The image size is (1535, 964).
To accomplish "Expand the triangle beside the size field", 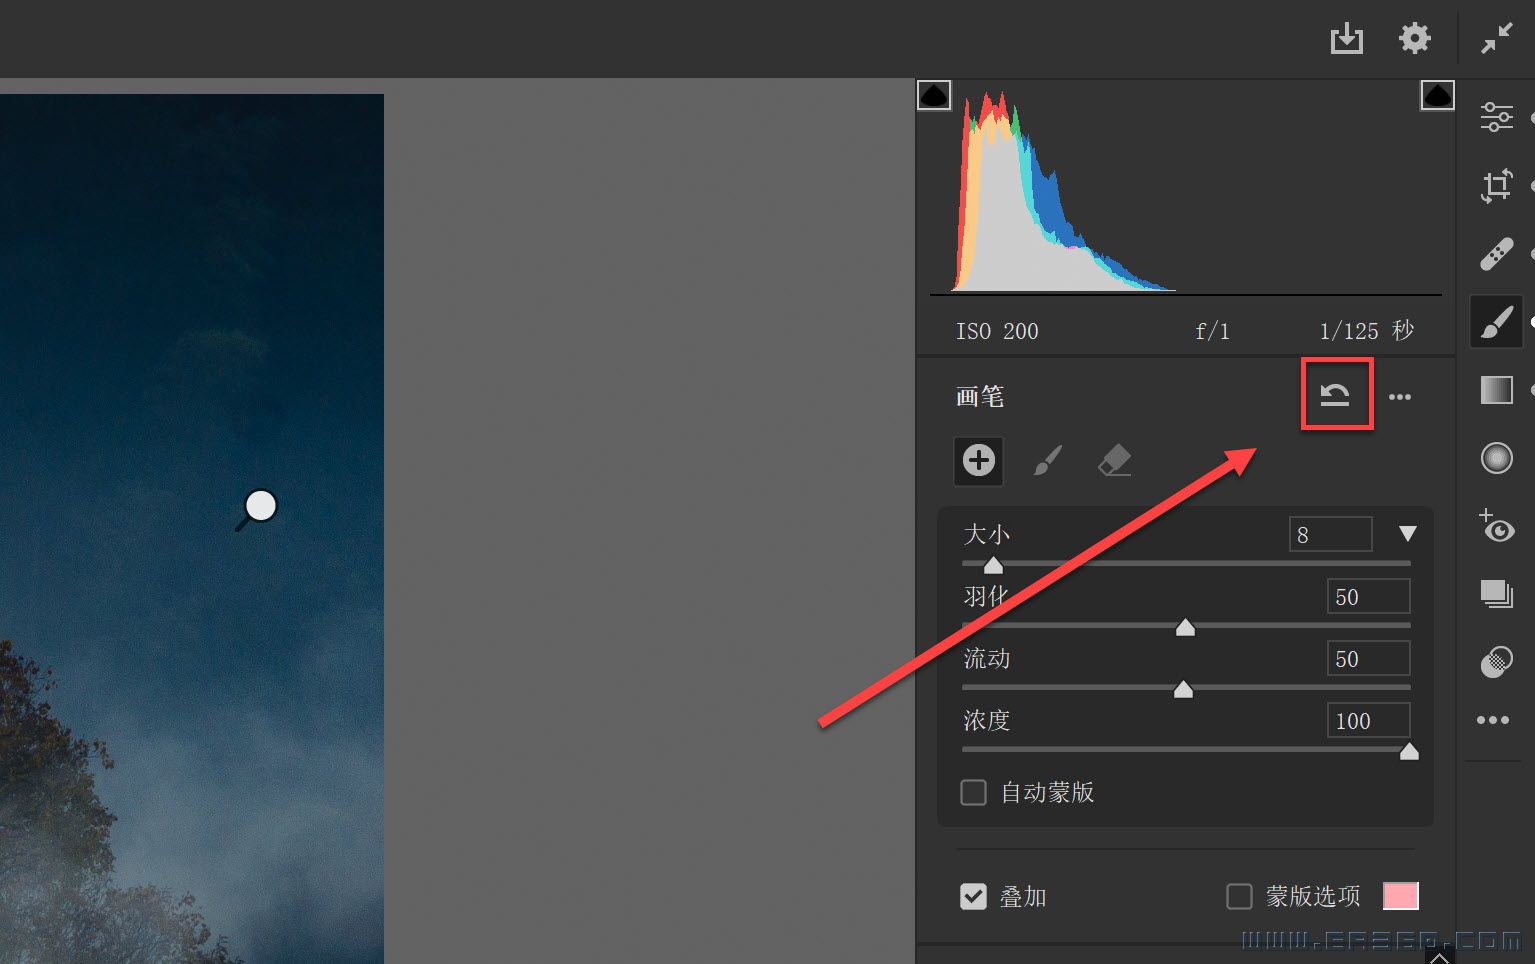I will click(x=1408, y=534).
